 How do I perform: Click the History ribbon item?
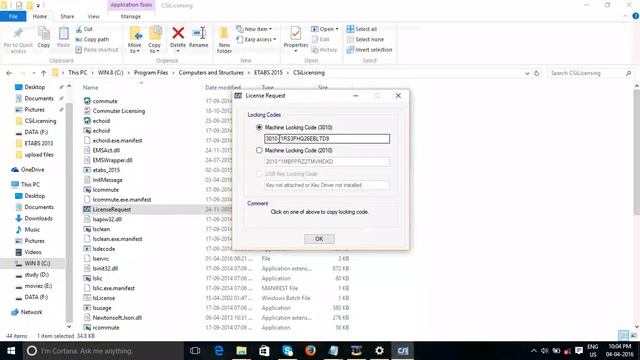coord(324,50)
